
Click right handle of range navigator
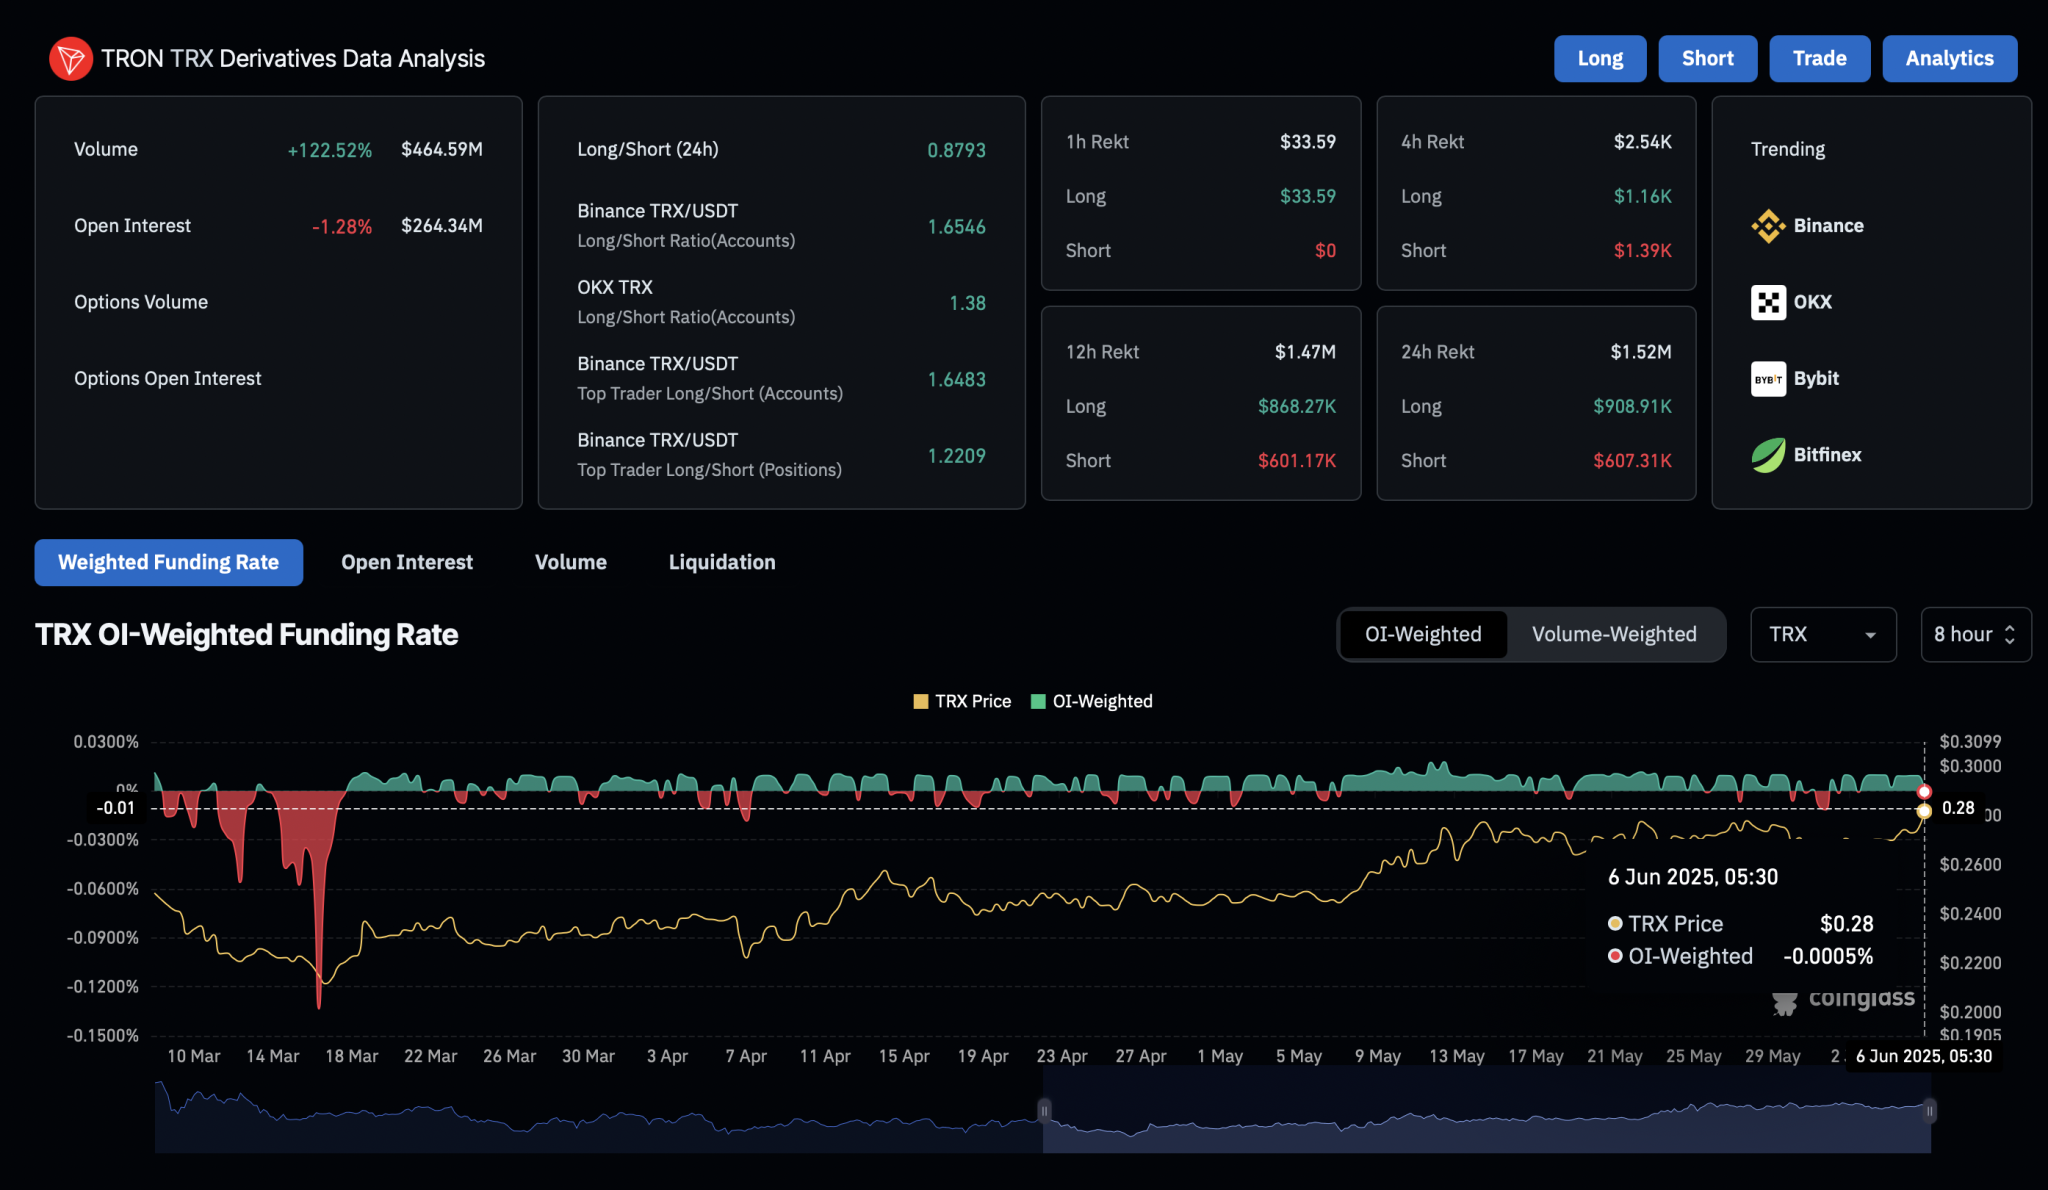pos(1929,1111)
